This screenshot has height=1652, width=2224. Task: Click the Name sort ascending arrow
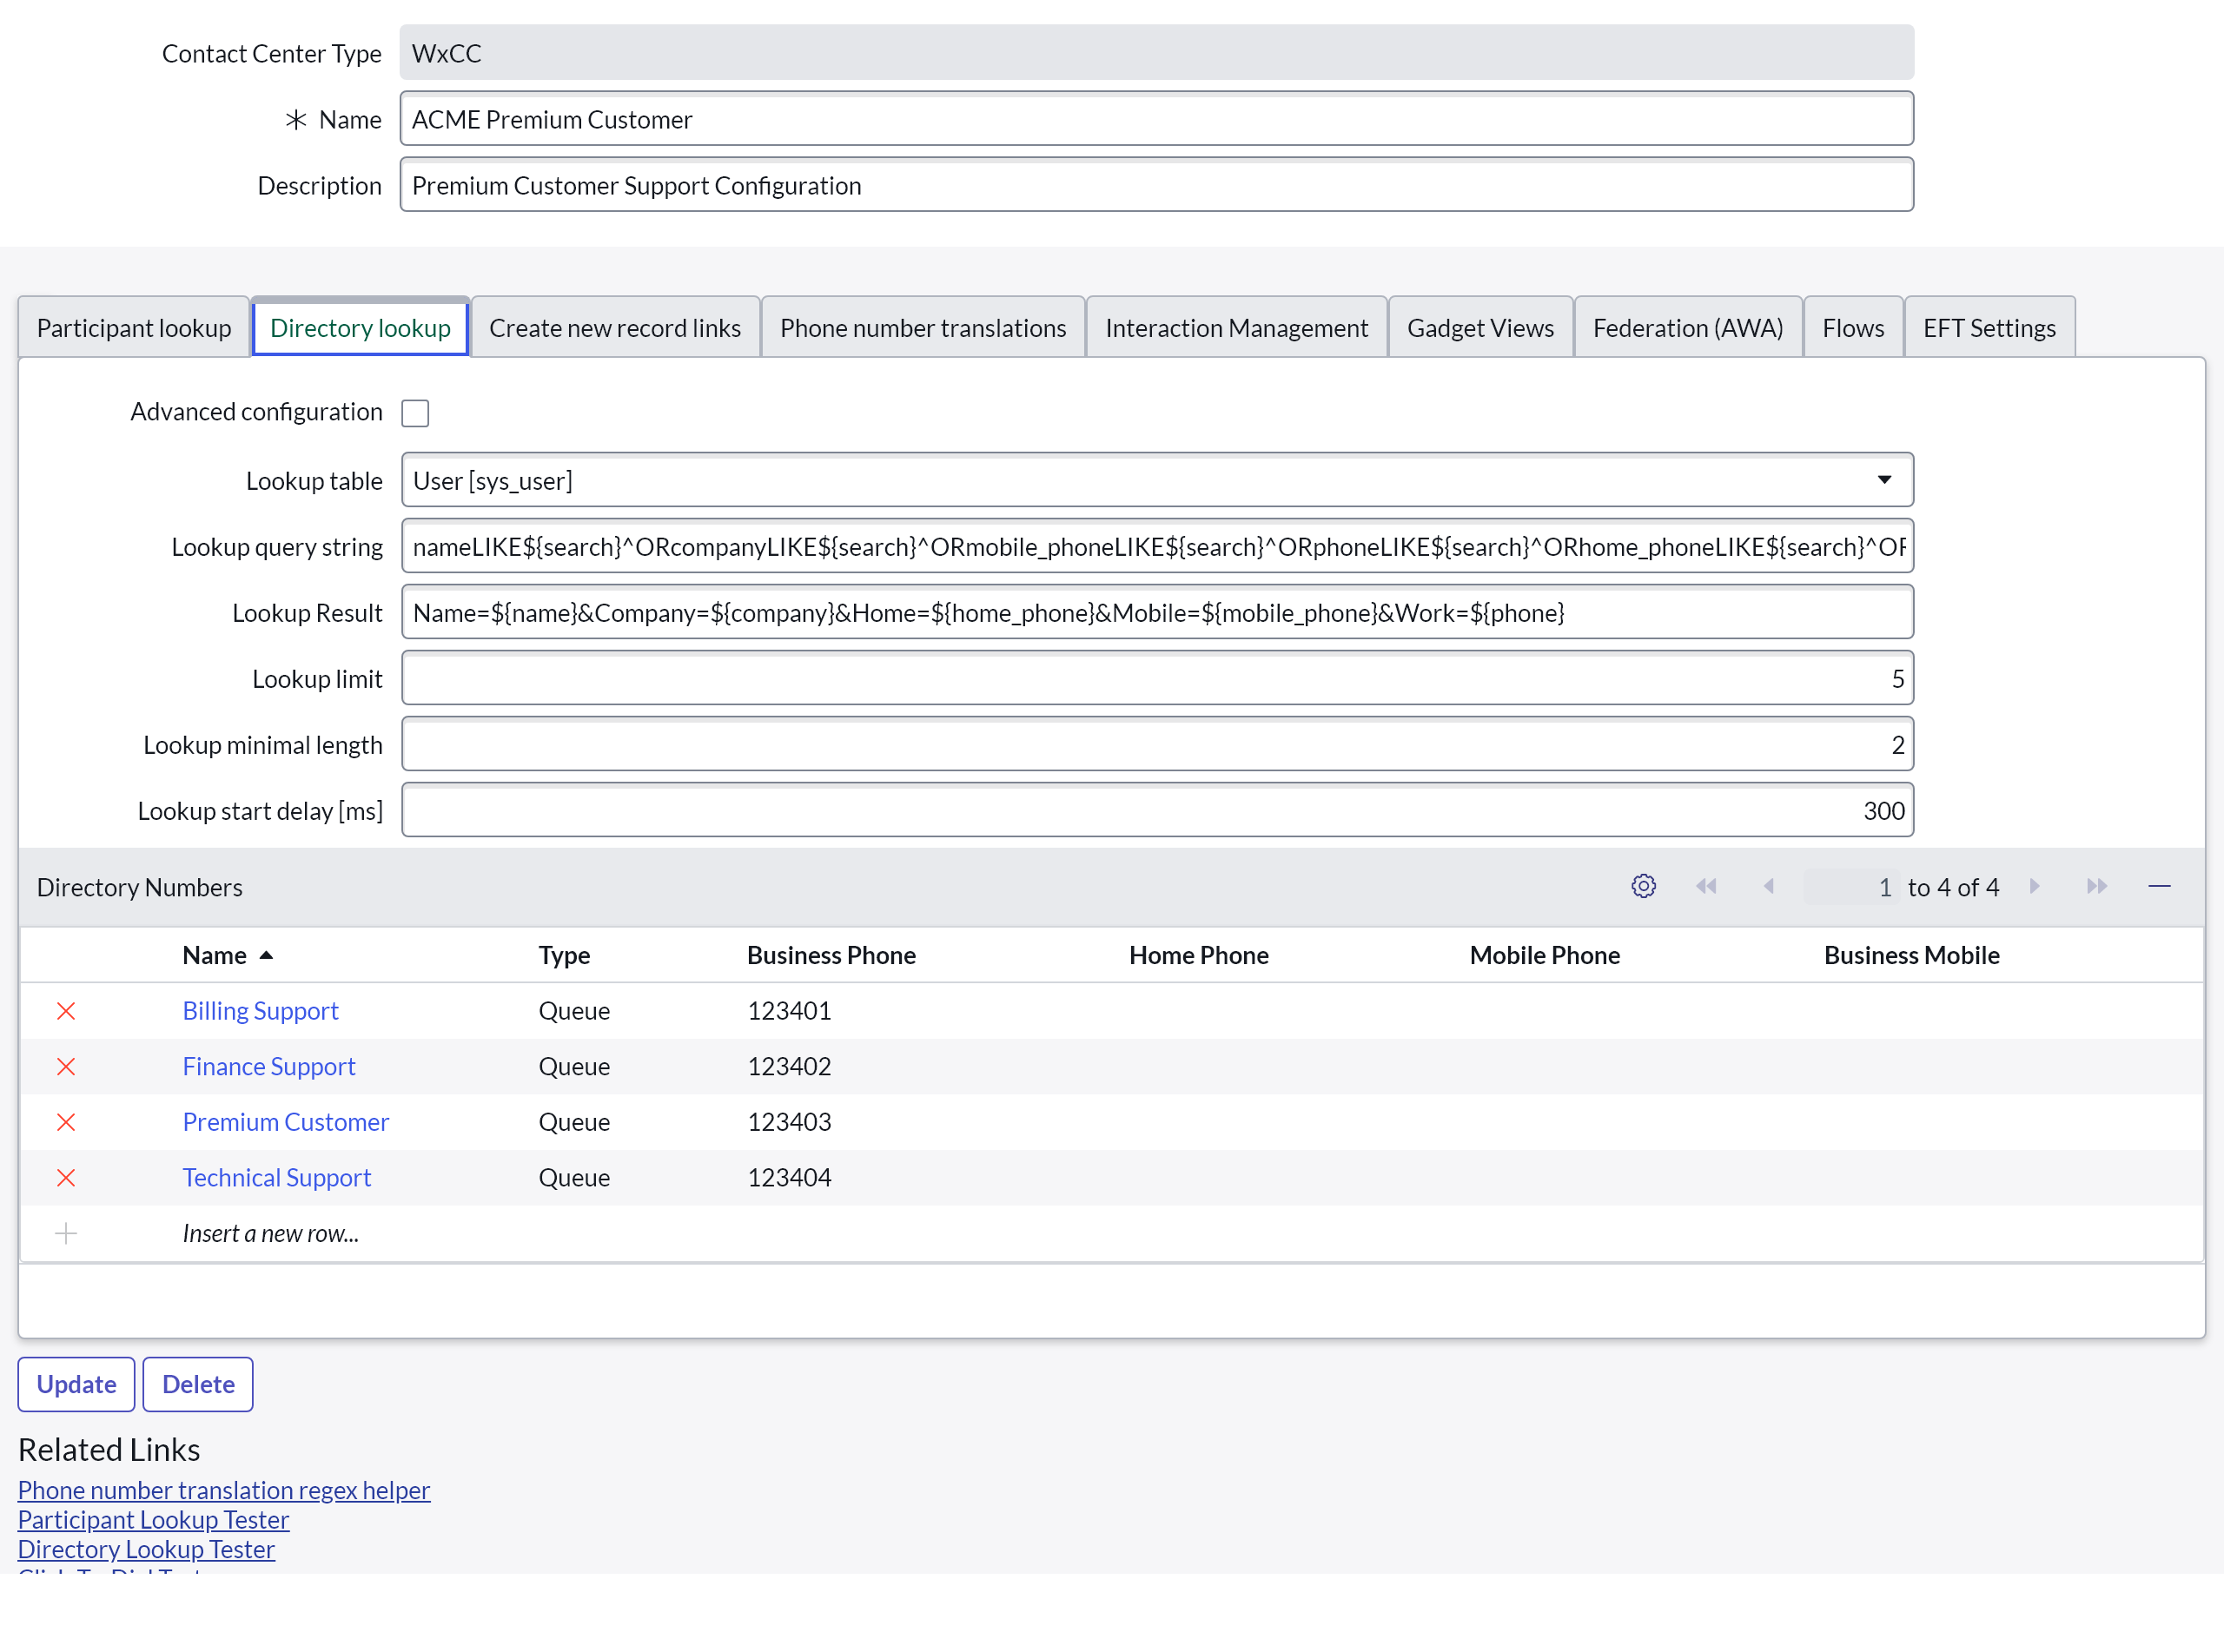[266, 955]
